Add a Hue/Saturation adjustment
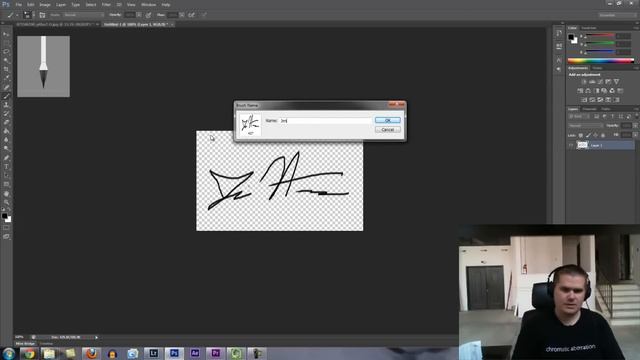 (580, 91)
